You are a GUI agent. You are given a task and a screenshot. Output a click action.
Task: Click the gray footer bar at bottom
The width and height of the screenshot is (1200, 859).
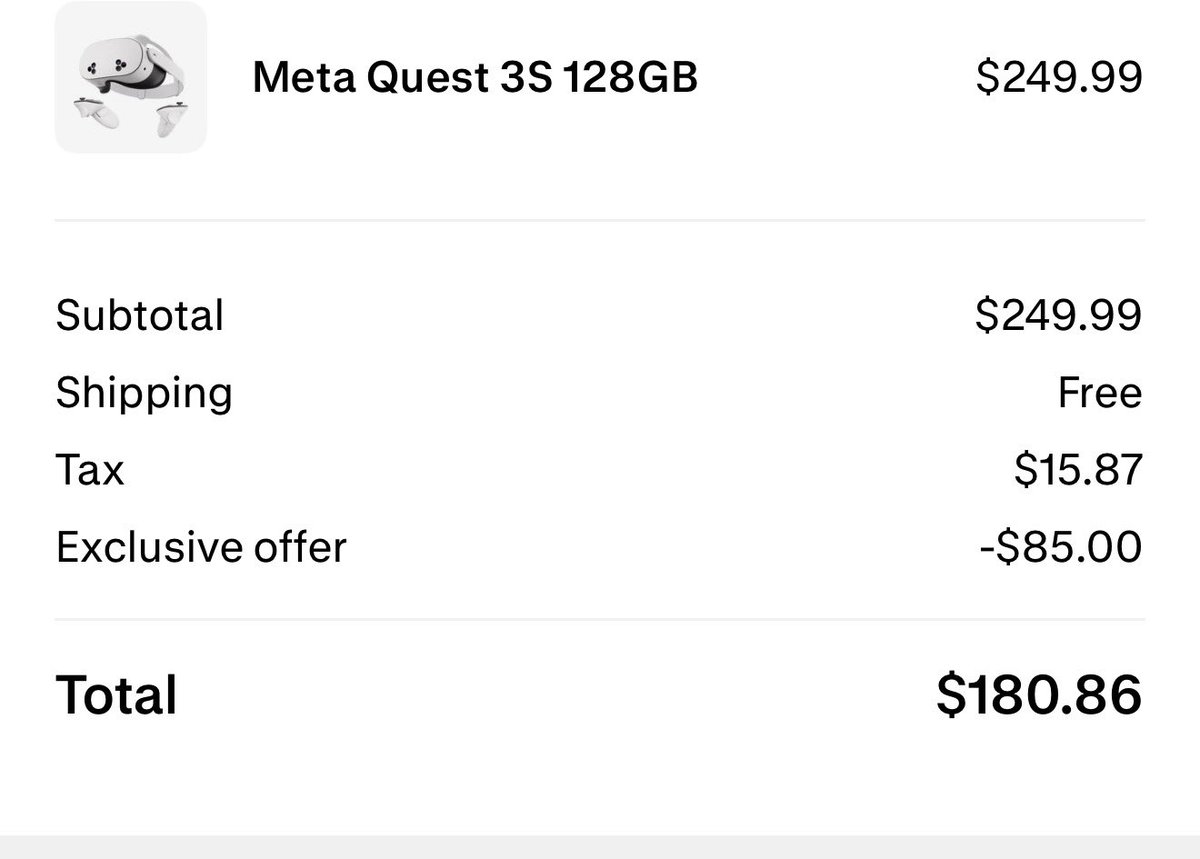click(x=600, y=847)
